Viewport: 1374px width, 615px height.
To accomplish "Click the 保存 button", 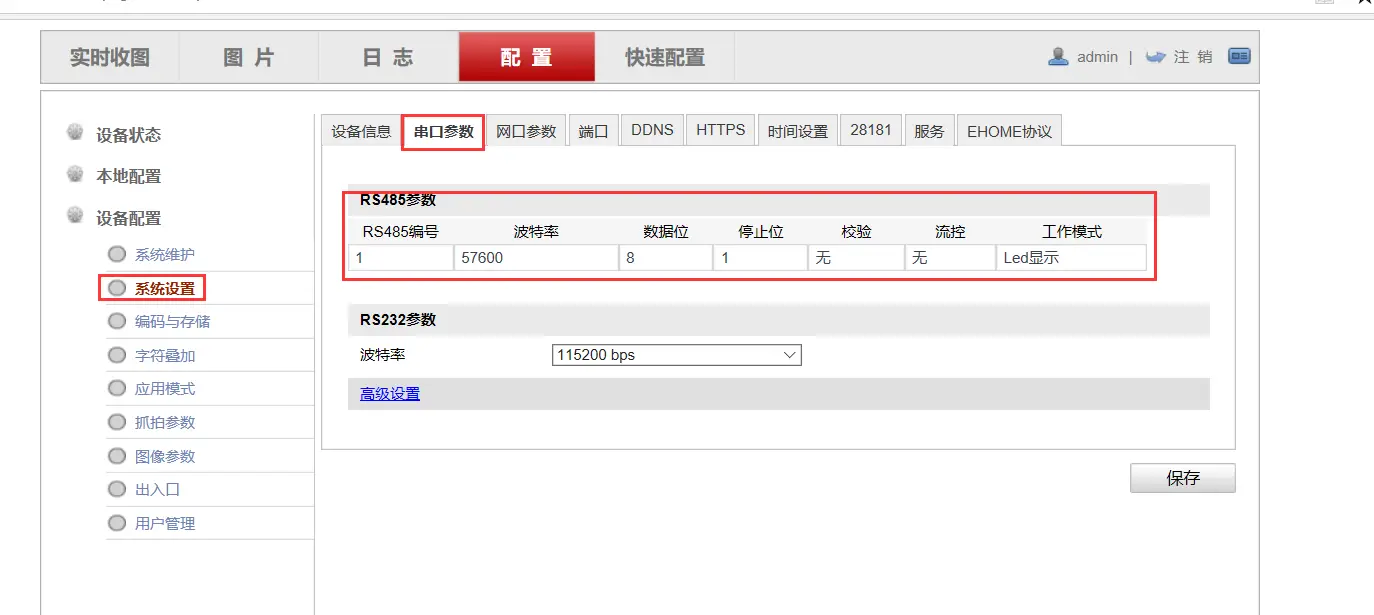I will (1182, 478).
